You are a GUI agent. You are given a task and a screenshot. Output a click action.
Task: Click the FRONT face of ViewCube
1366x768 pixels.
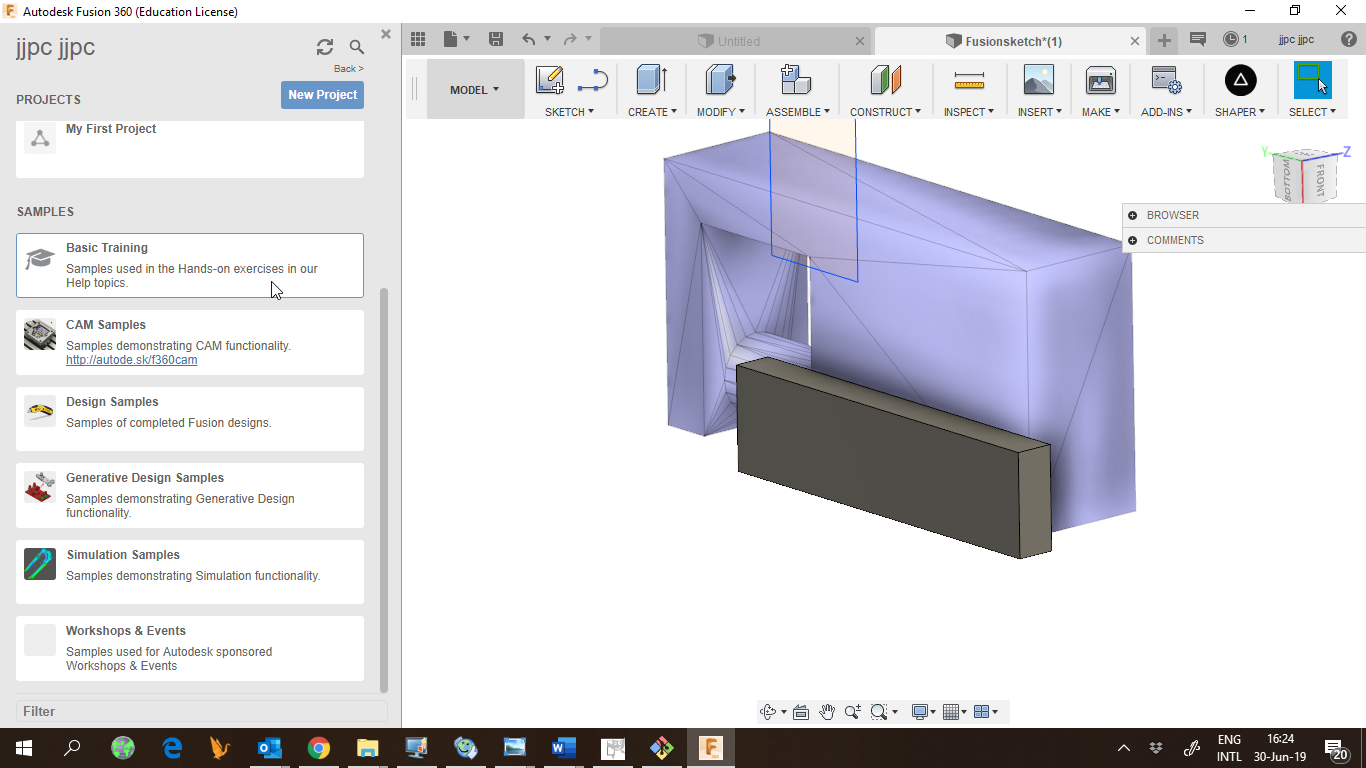[x=1320, y=178]
